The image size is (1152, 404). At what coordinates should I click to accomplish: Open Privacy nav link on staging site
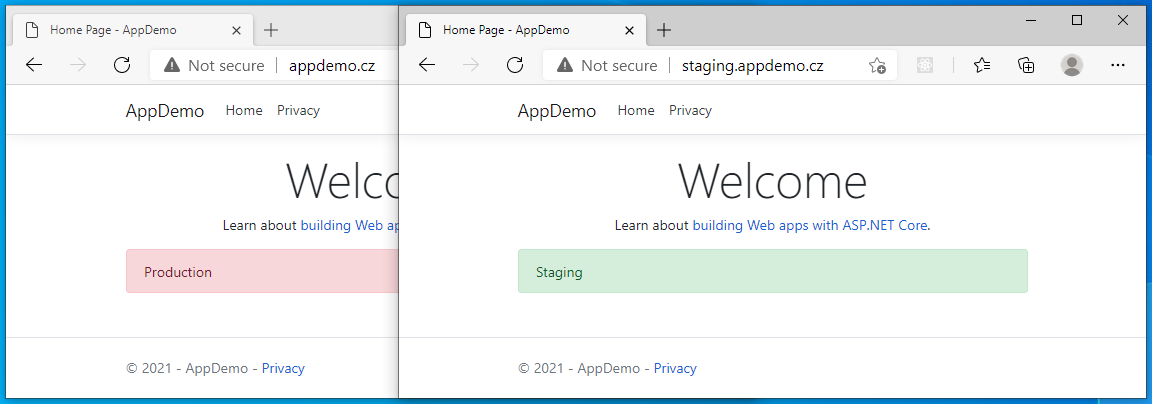click(x=690, y=110)
